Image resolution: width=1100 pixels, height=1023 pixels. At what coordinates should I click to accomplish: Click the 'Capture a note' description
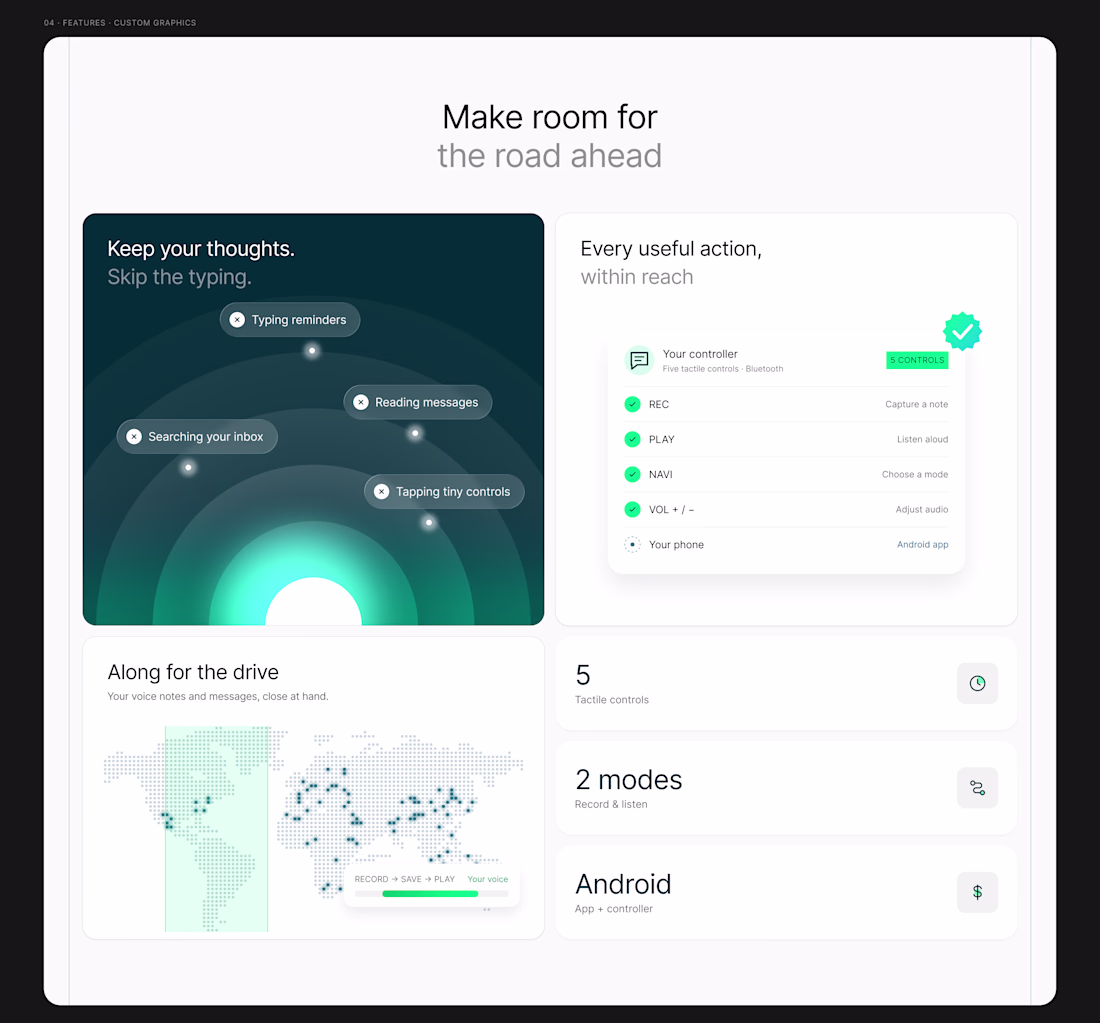tap(916, 404)
